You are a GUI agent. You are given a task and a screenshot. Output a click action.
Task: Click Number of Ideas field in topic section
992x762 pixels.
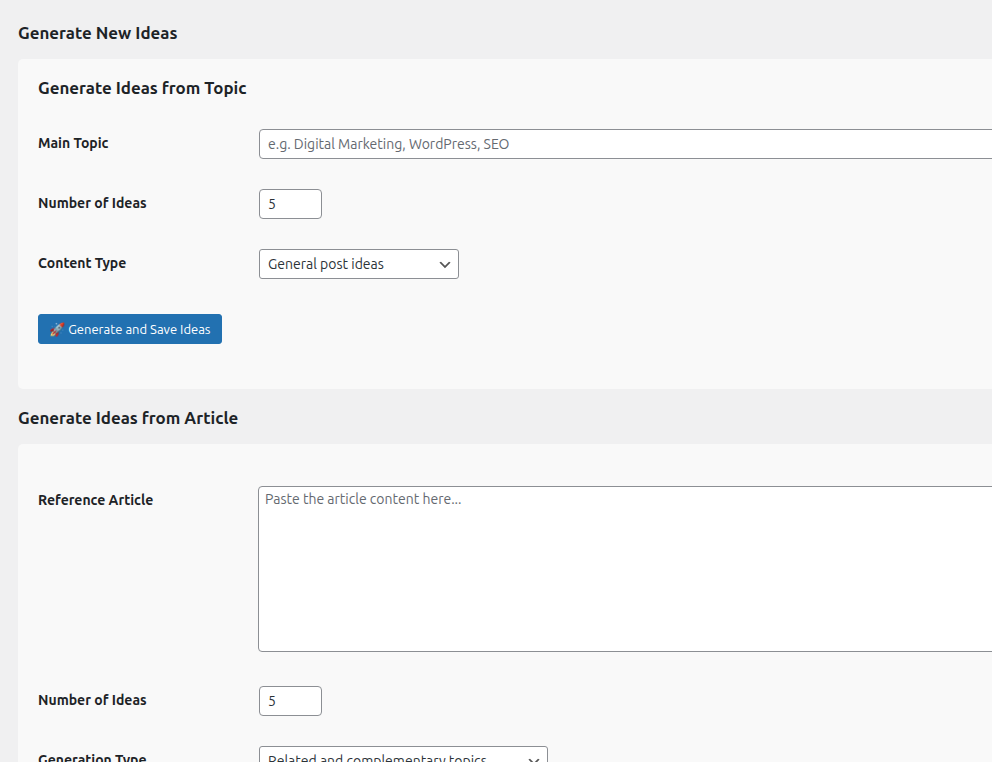(290, 204)
